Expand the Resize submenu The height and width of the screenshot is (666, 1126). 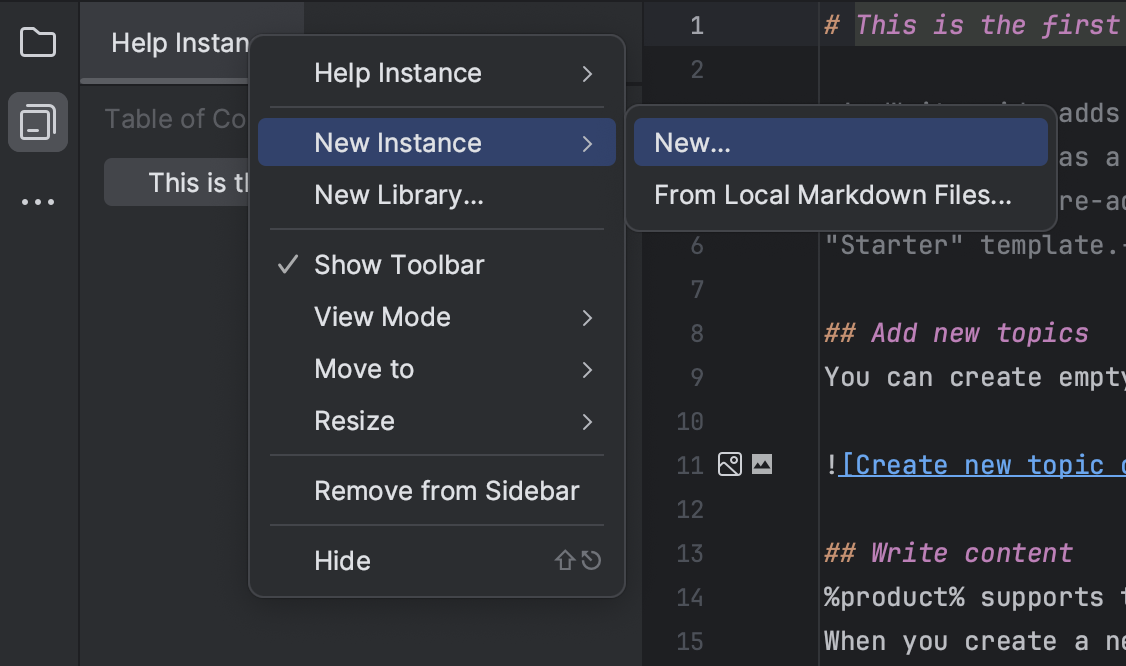tap(354, 420)
